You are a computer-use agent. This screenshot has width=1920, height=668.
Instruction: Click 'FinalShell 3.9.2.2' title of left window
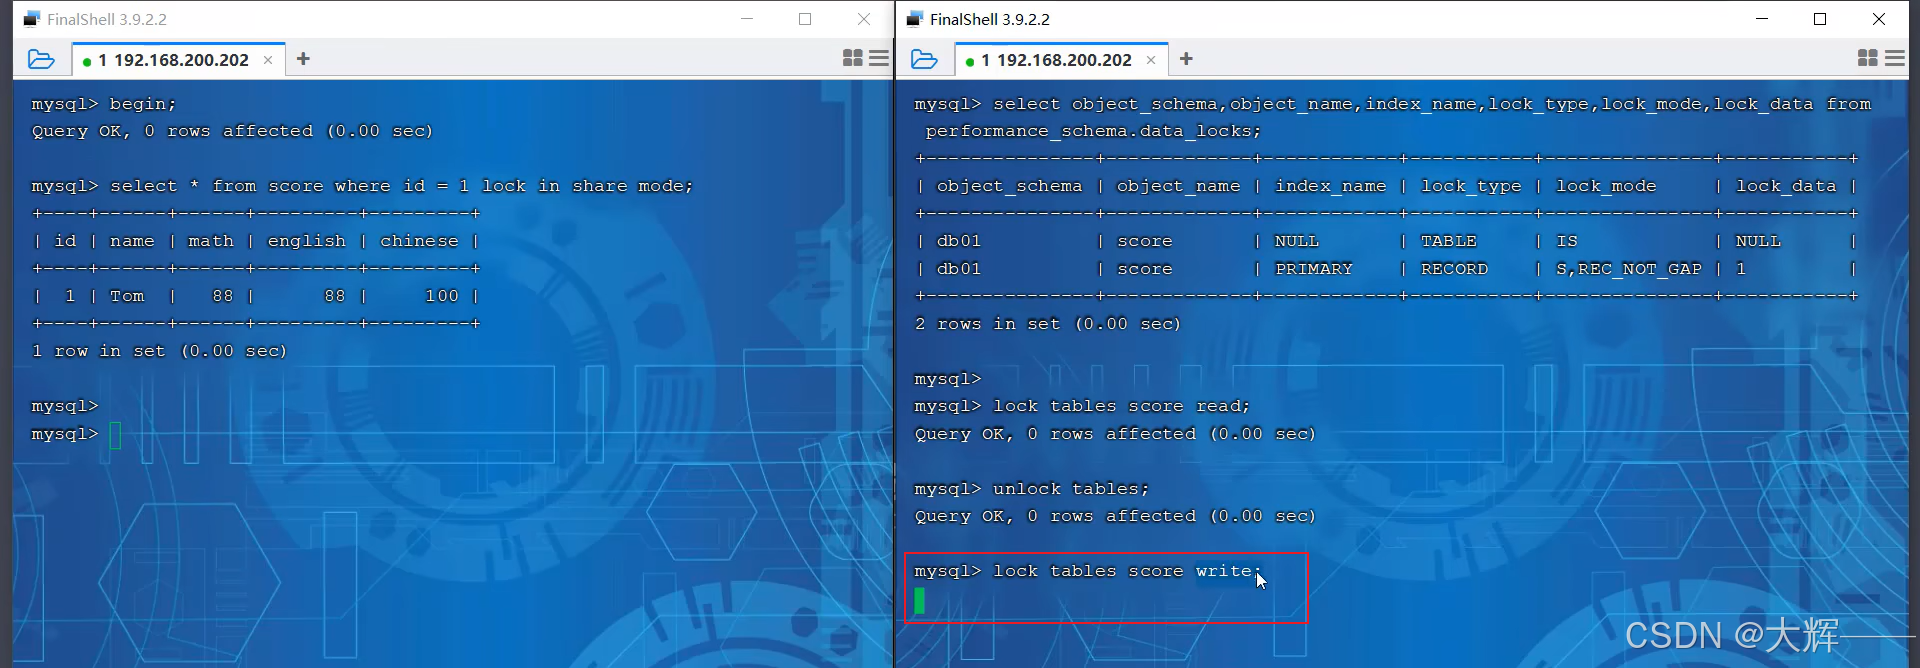point(107,19)
